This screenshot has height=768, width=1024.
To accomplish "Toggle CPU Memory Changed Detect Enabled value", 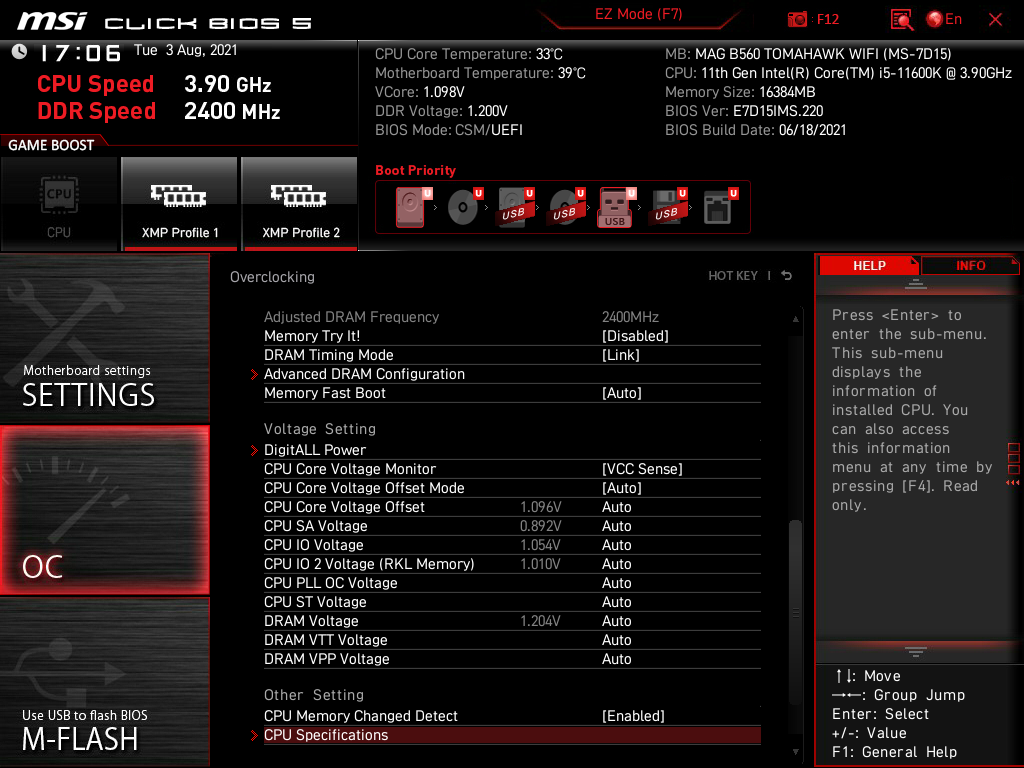I will 633,716.
